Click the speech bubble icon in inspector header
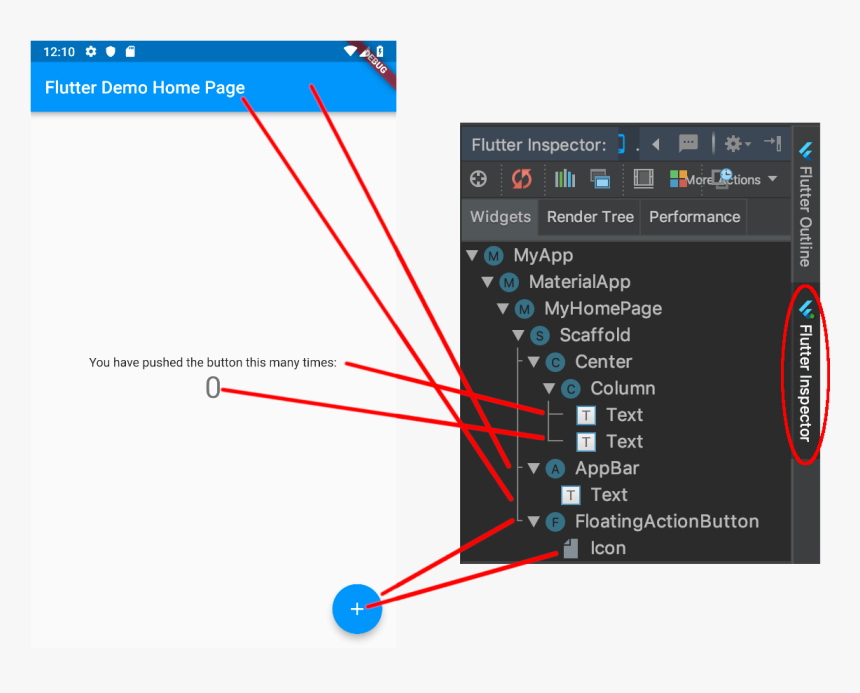 [688, 144]
